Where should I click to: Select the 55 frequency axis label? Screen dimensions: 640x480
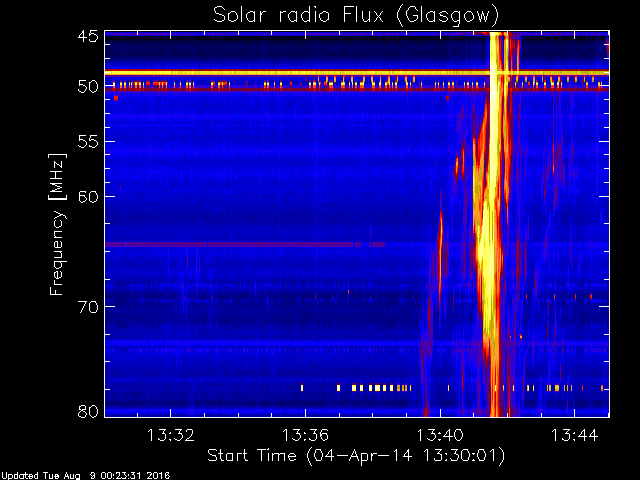pyautogui.click(x=88, y=142)
